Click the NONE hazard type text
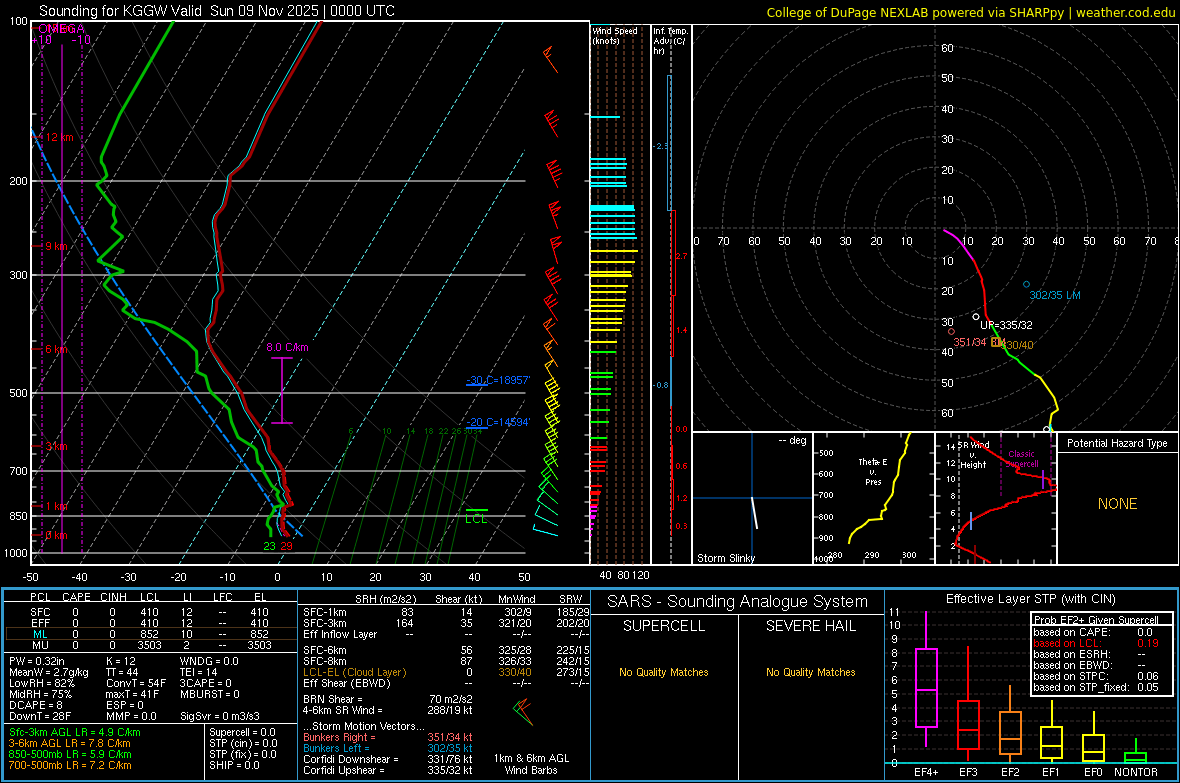The image size is (1180, 783). (1117, 504)
